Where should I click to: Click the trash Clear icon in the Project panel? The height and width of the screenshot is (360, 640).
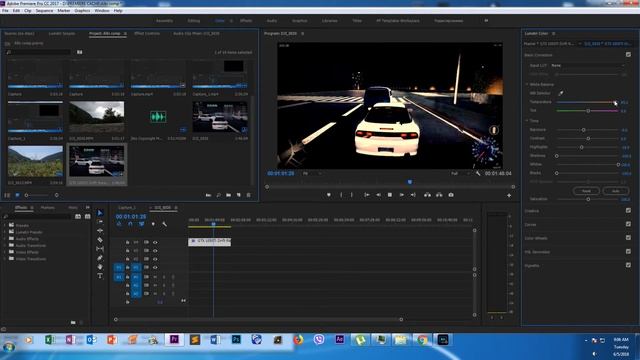(x=249, y=195)
